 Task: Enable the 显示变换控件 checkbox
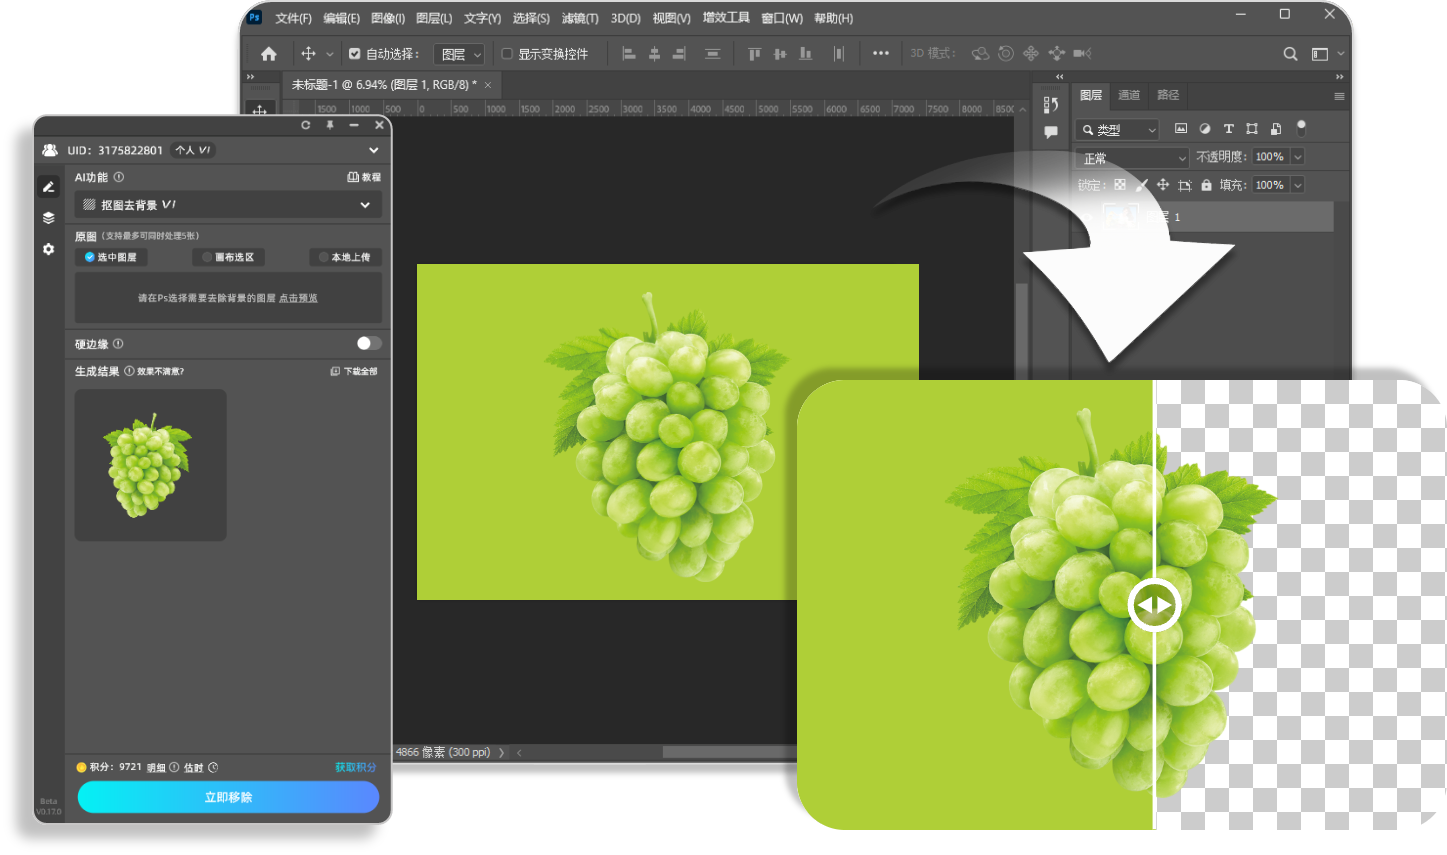click(507, 54)
